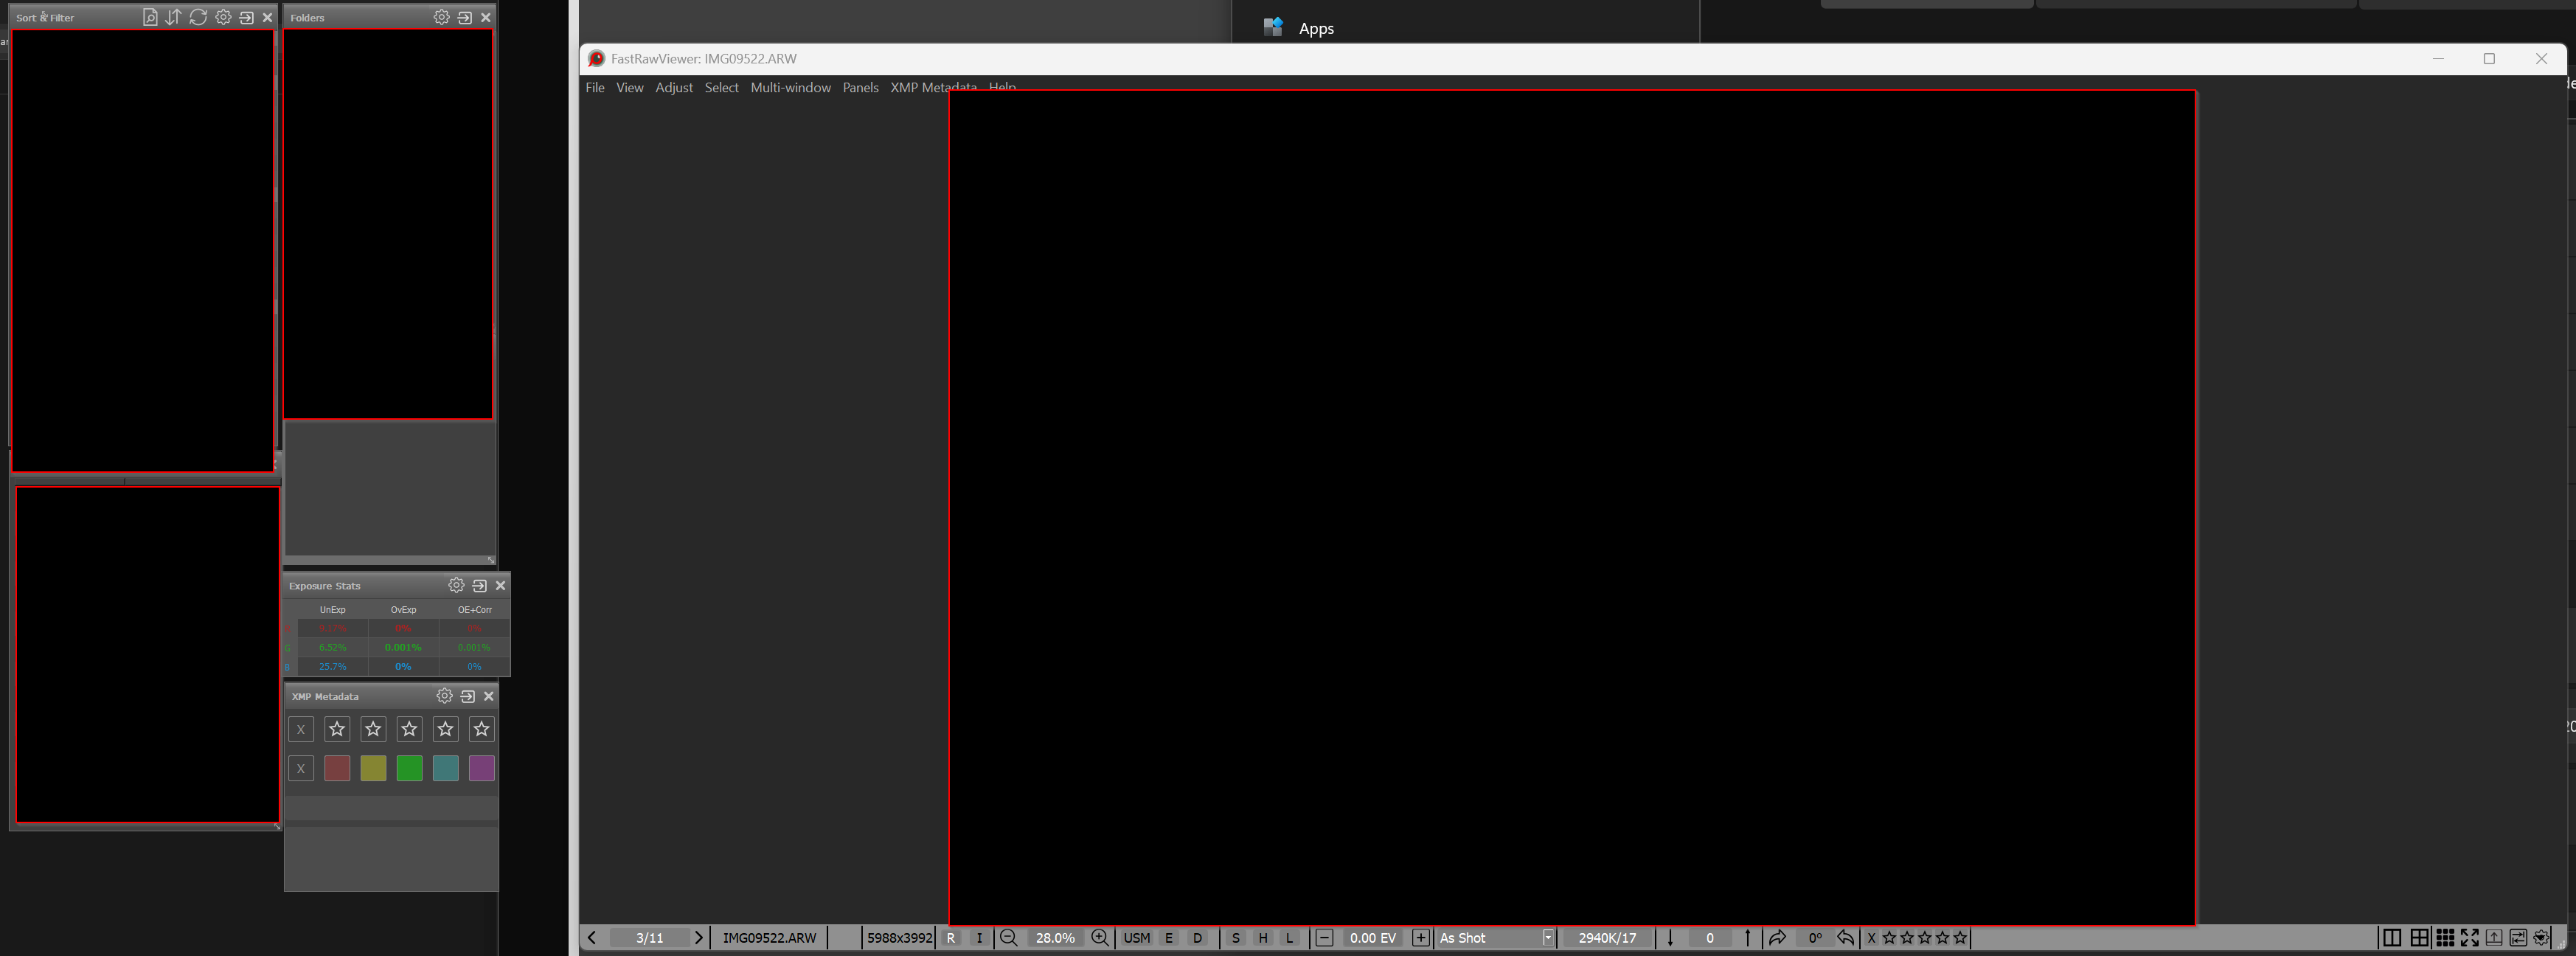The image size is (2576, 956).
Task: Open the Multi-window menu
Action: pos(790,88)
